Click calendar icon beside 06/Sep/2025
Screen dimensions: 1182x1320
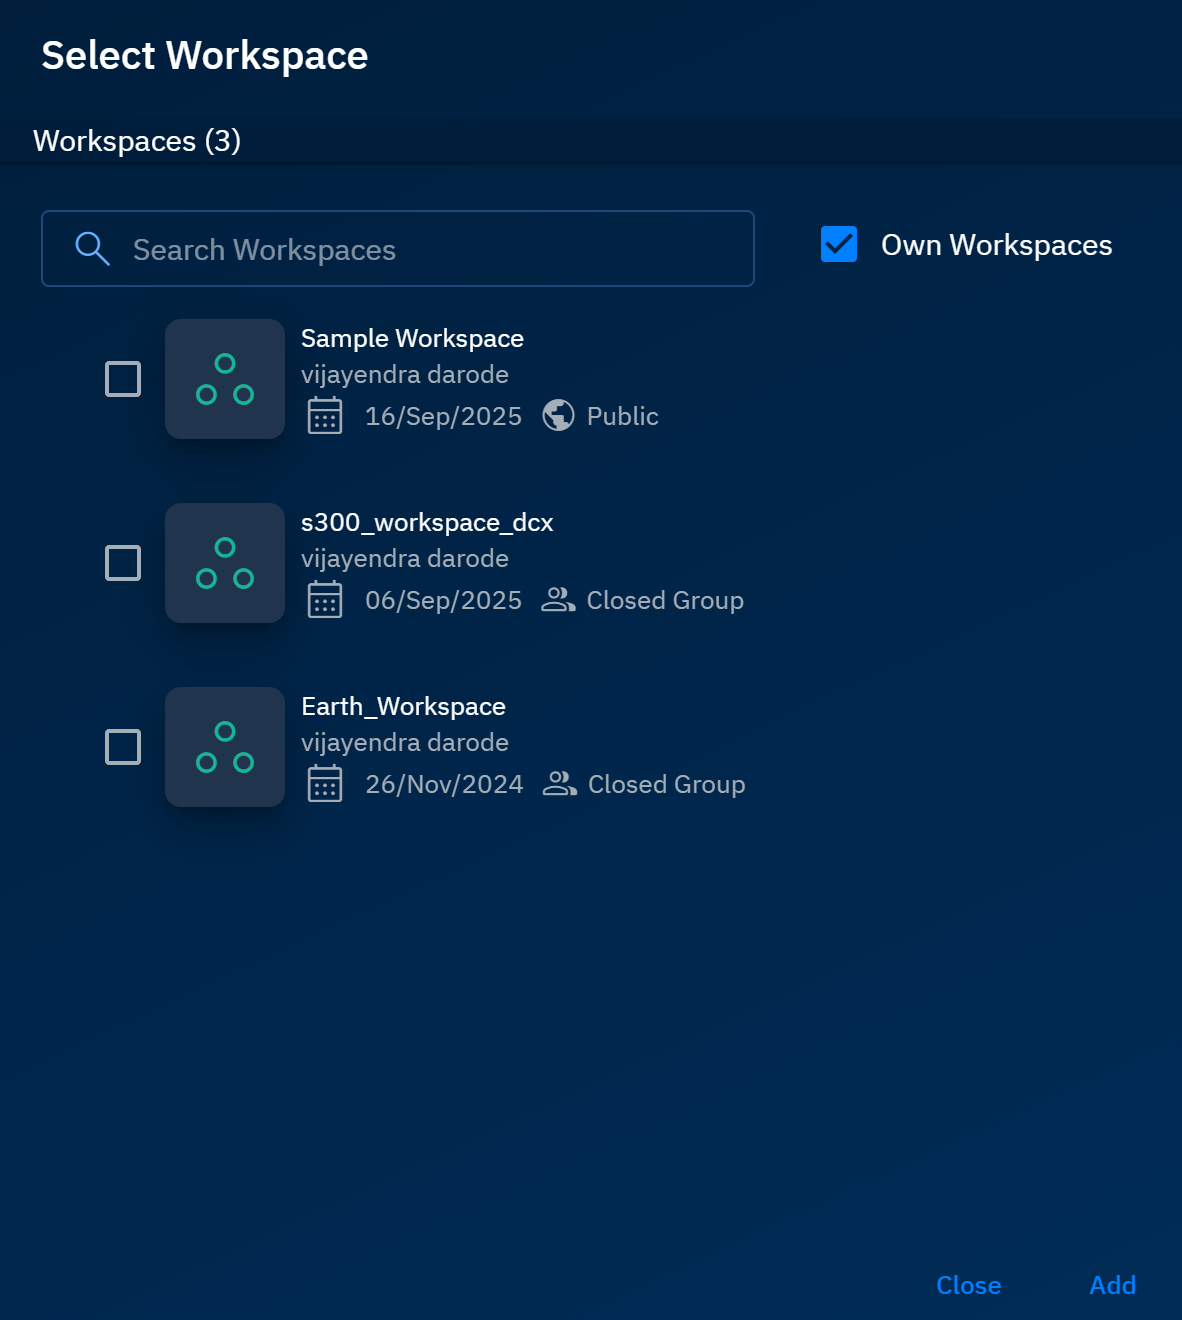[325, 600]
